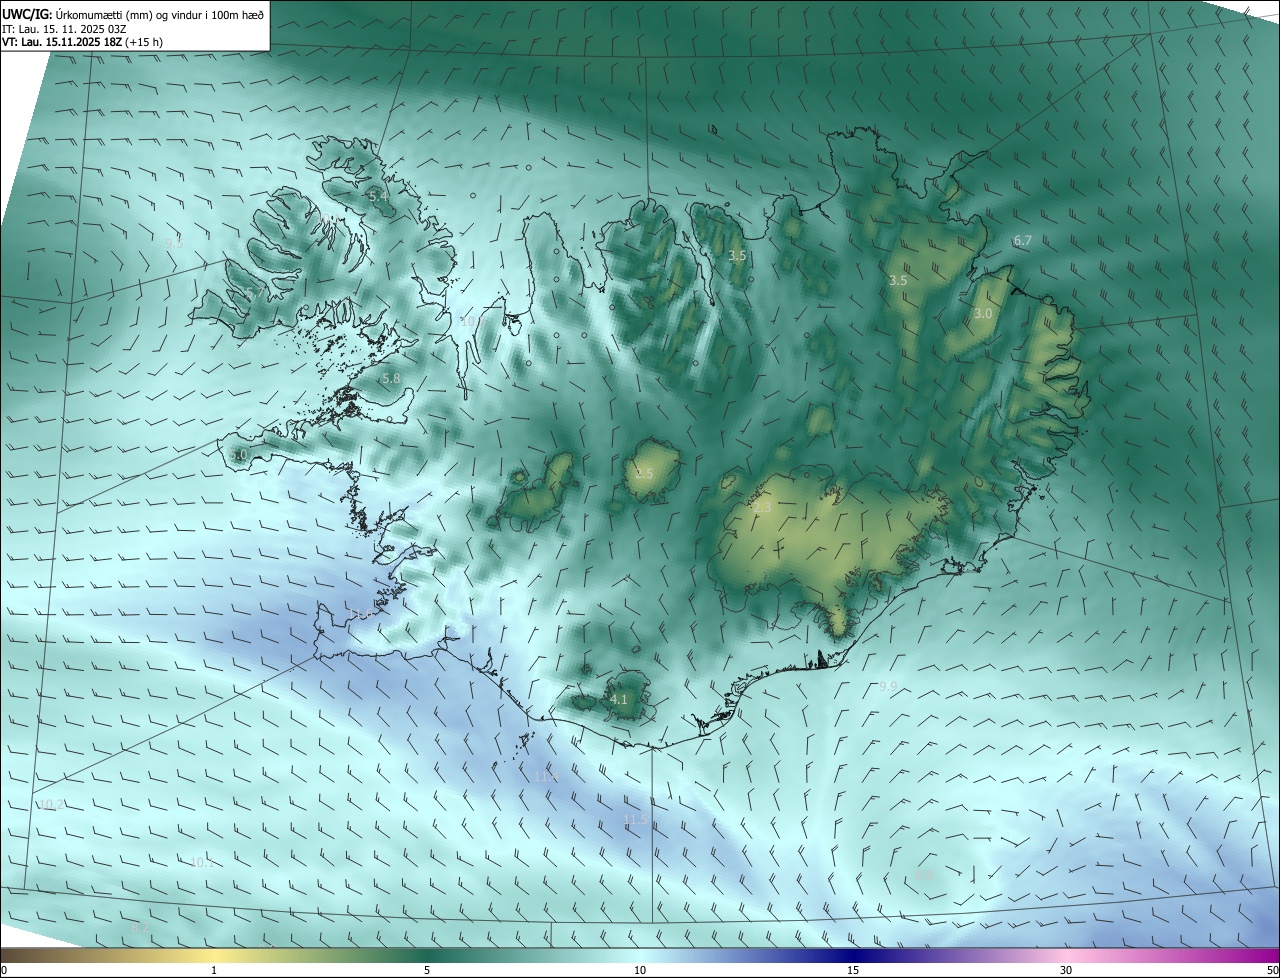
Task: Click the "5.8" value on the map
Action: (x=391, y=379)
